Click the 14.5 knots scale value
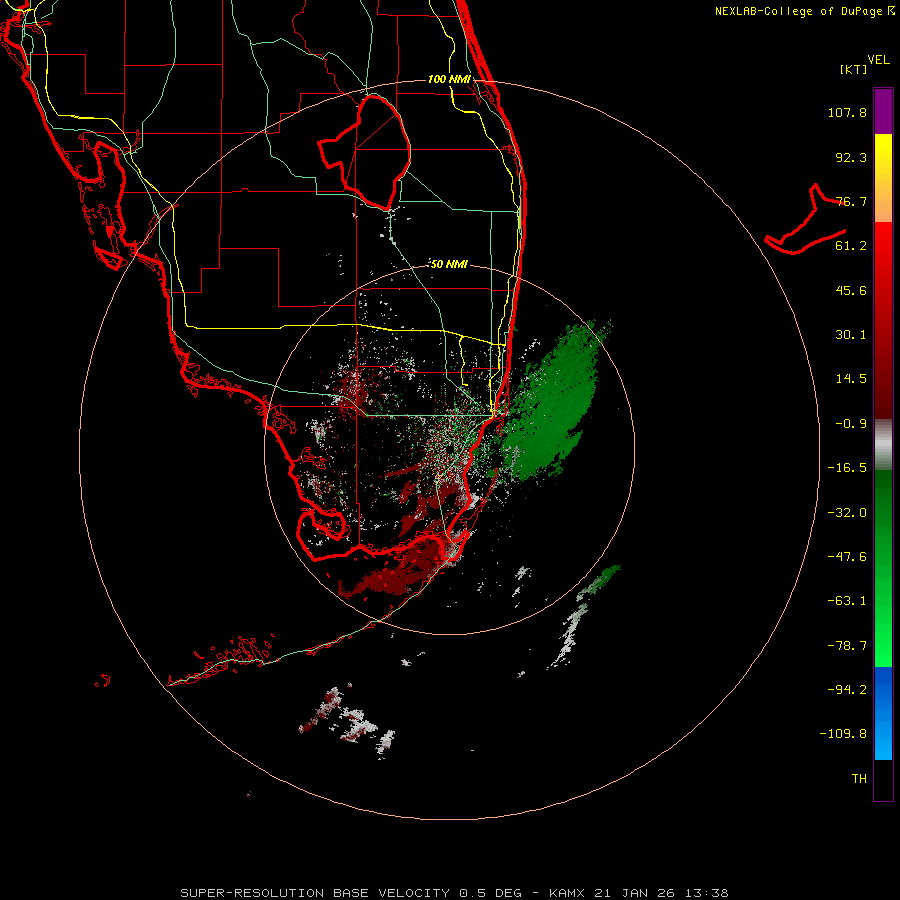Screen dimensions: 900x900 point(851,379)
